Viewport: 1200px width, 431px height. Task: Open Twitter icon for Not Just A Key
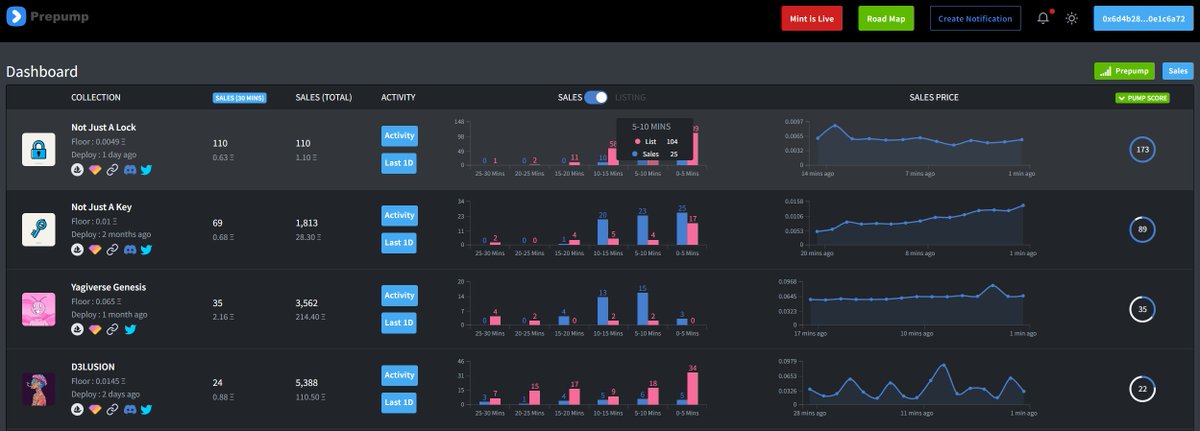146,249
